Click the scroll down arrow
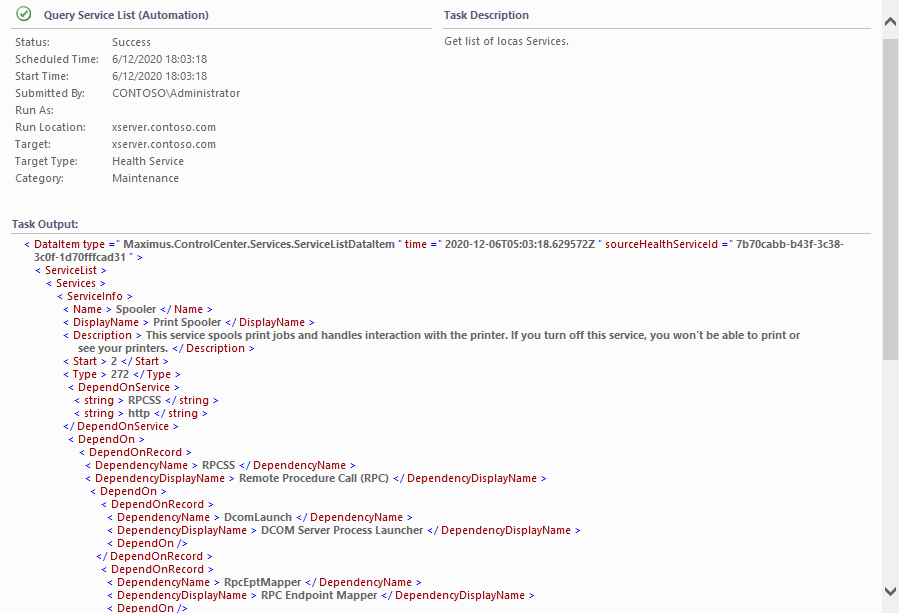The height and width of the screenshot is (613, 899). pos(890,591)
